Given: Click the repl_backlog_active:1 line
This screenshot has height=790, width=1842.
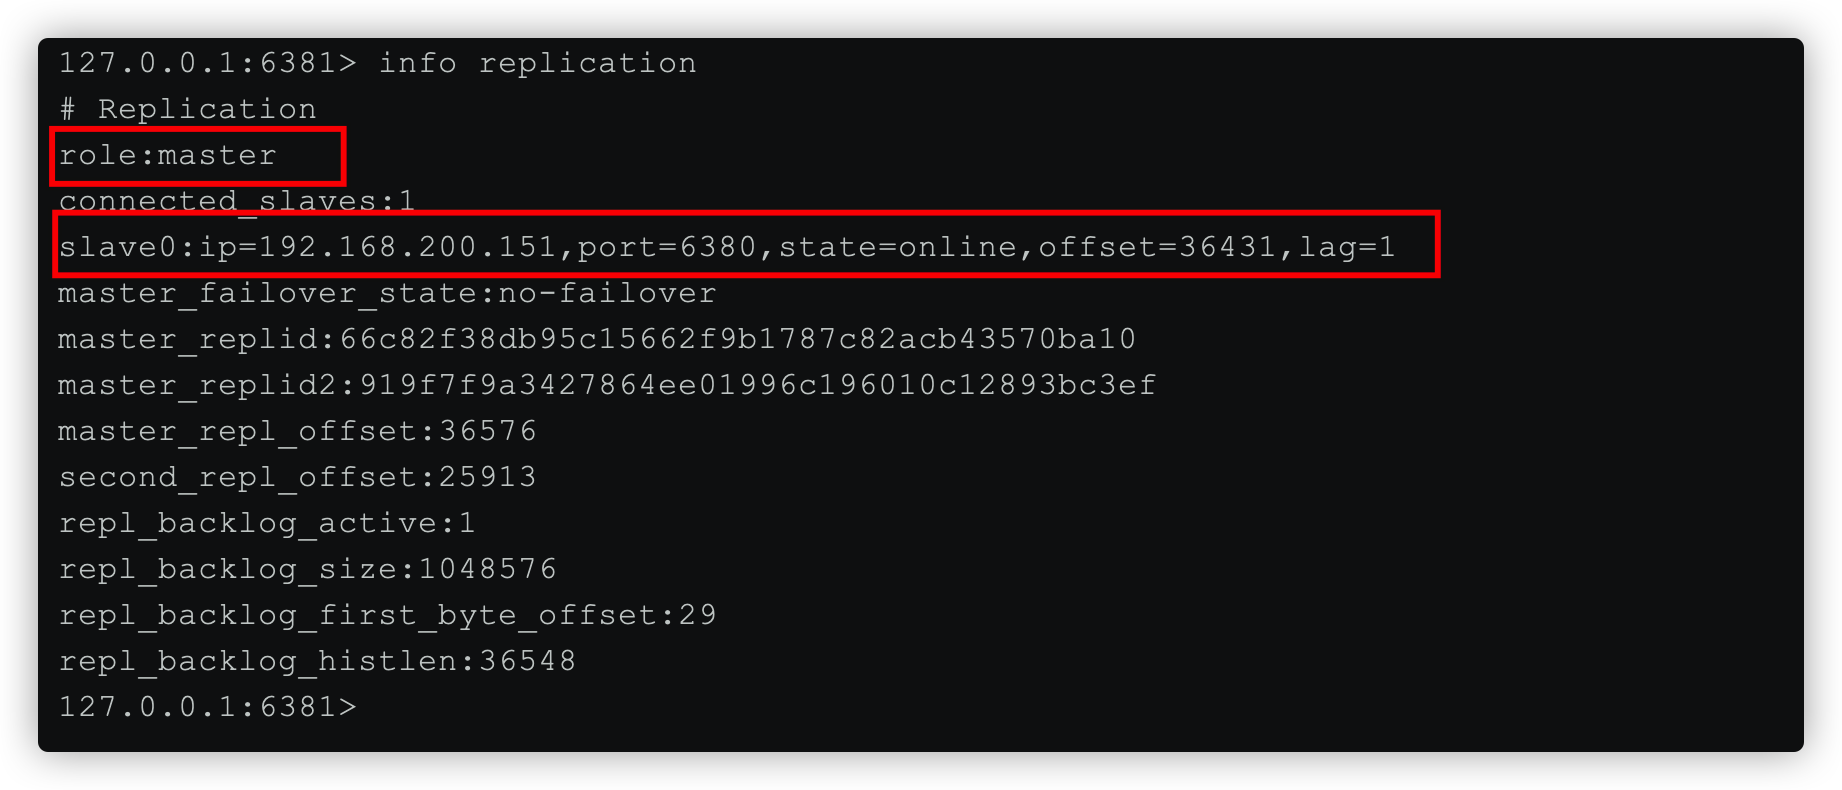Looking at the screenshot, I should pyautogui.click(x=267, y=523).
